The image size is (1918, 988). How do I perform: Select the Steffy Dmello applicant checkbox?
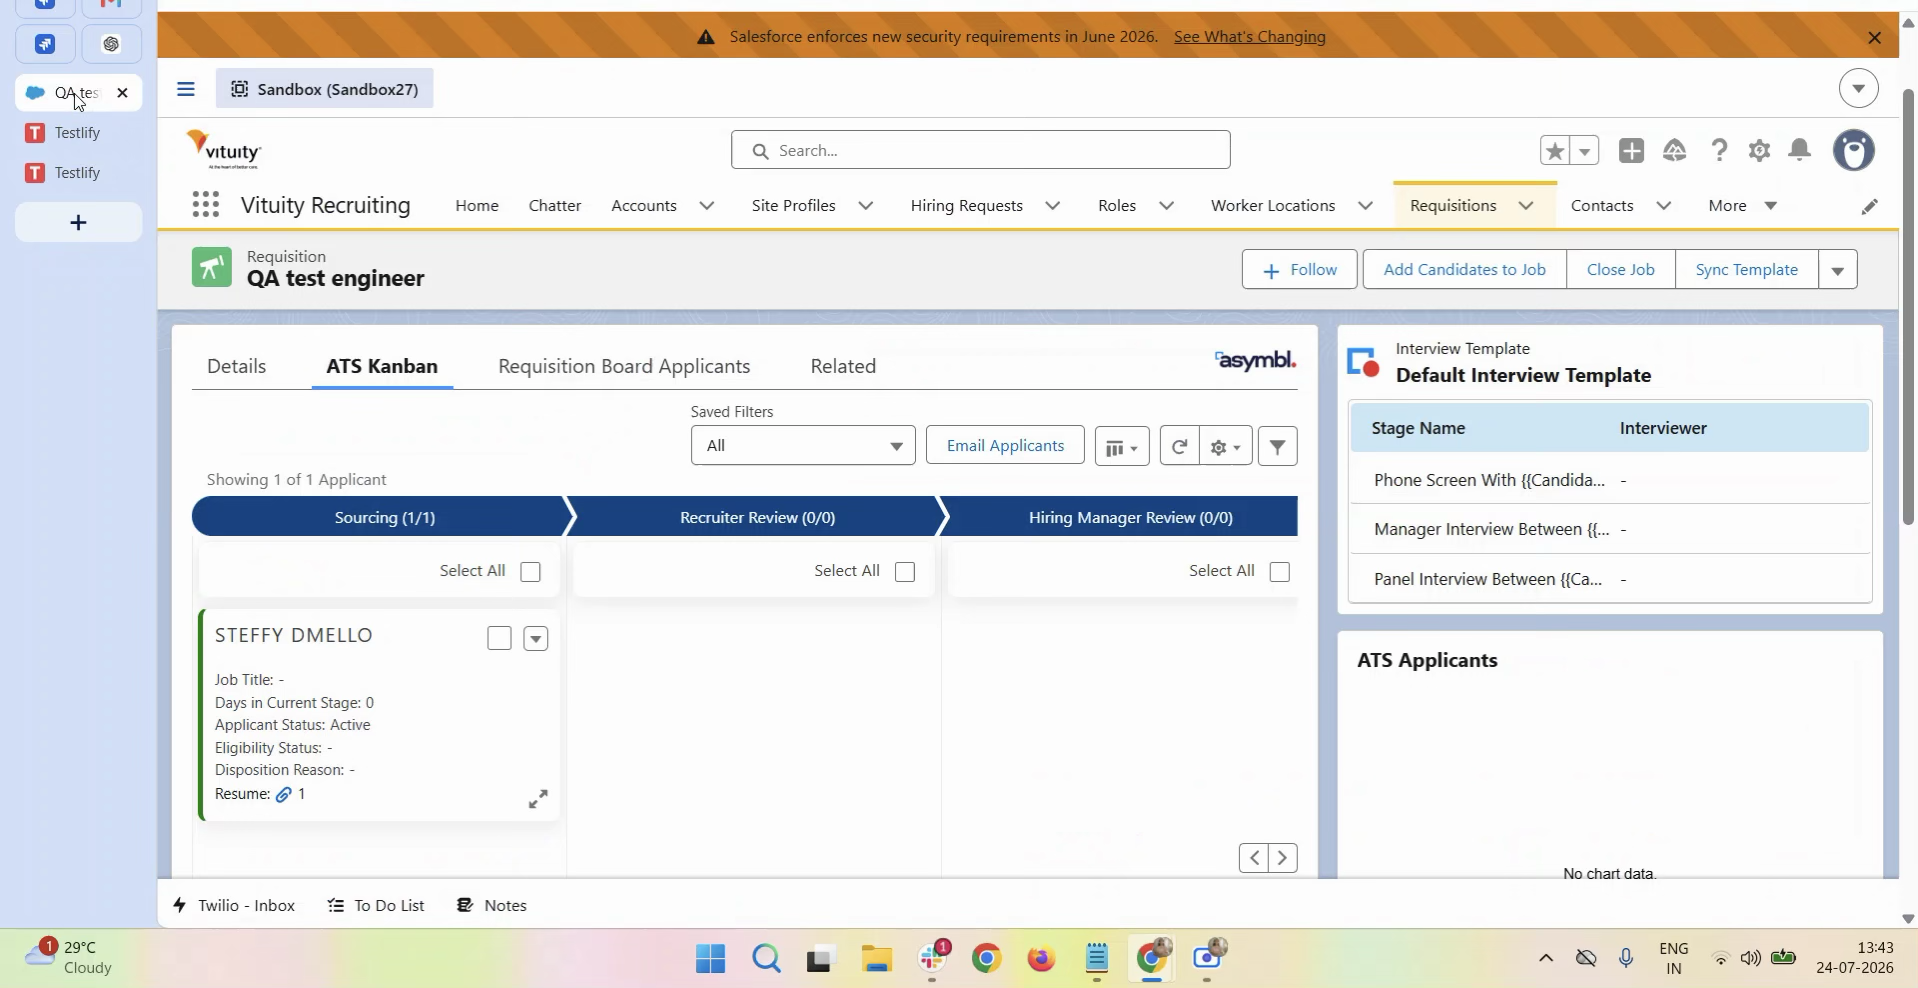coord(499,638)
